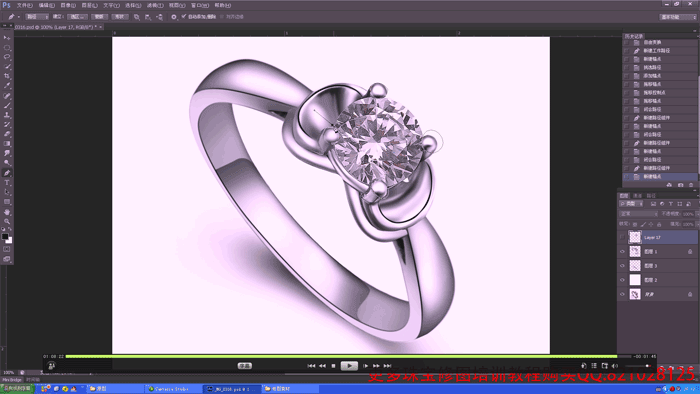
Task: Hide layer 图层 2 eye icon
Action: click(x=622, y=280)
